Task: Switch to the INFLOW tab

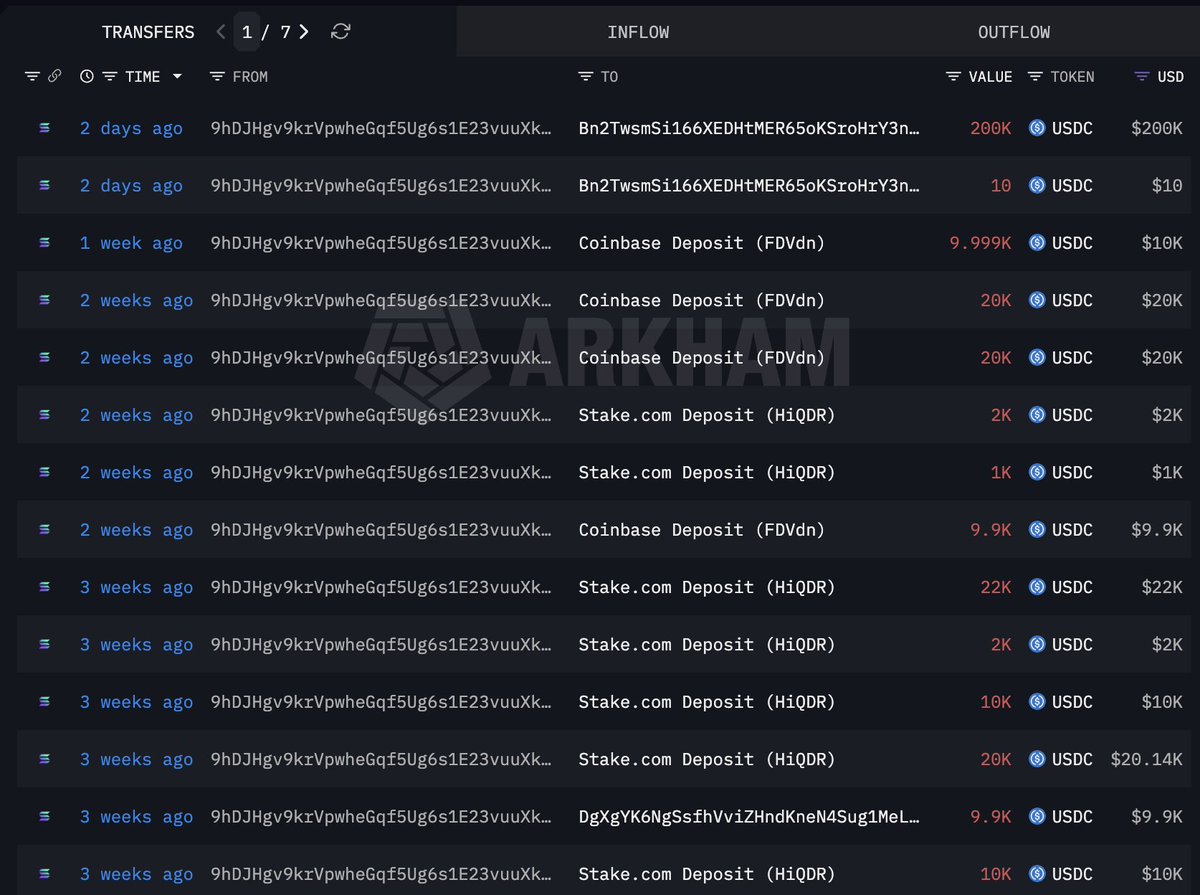Action: 638,32
